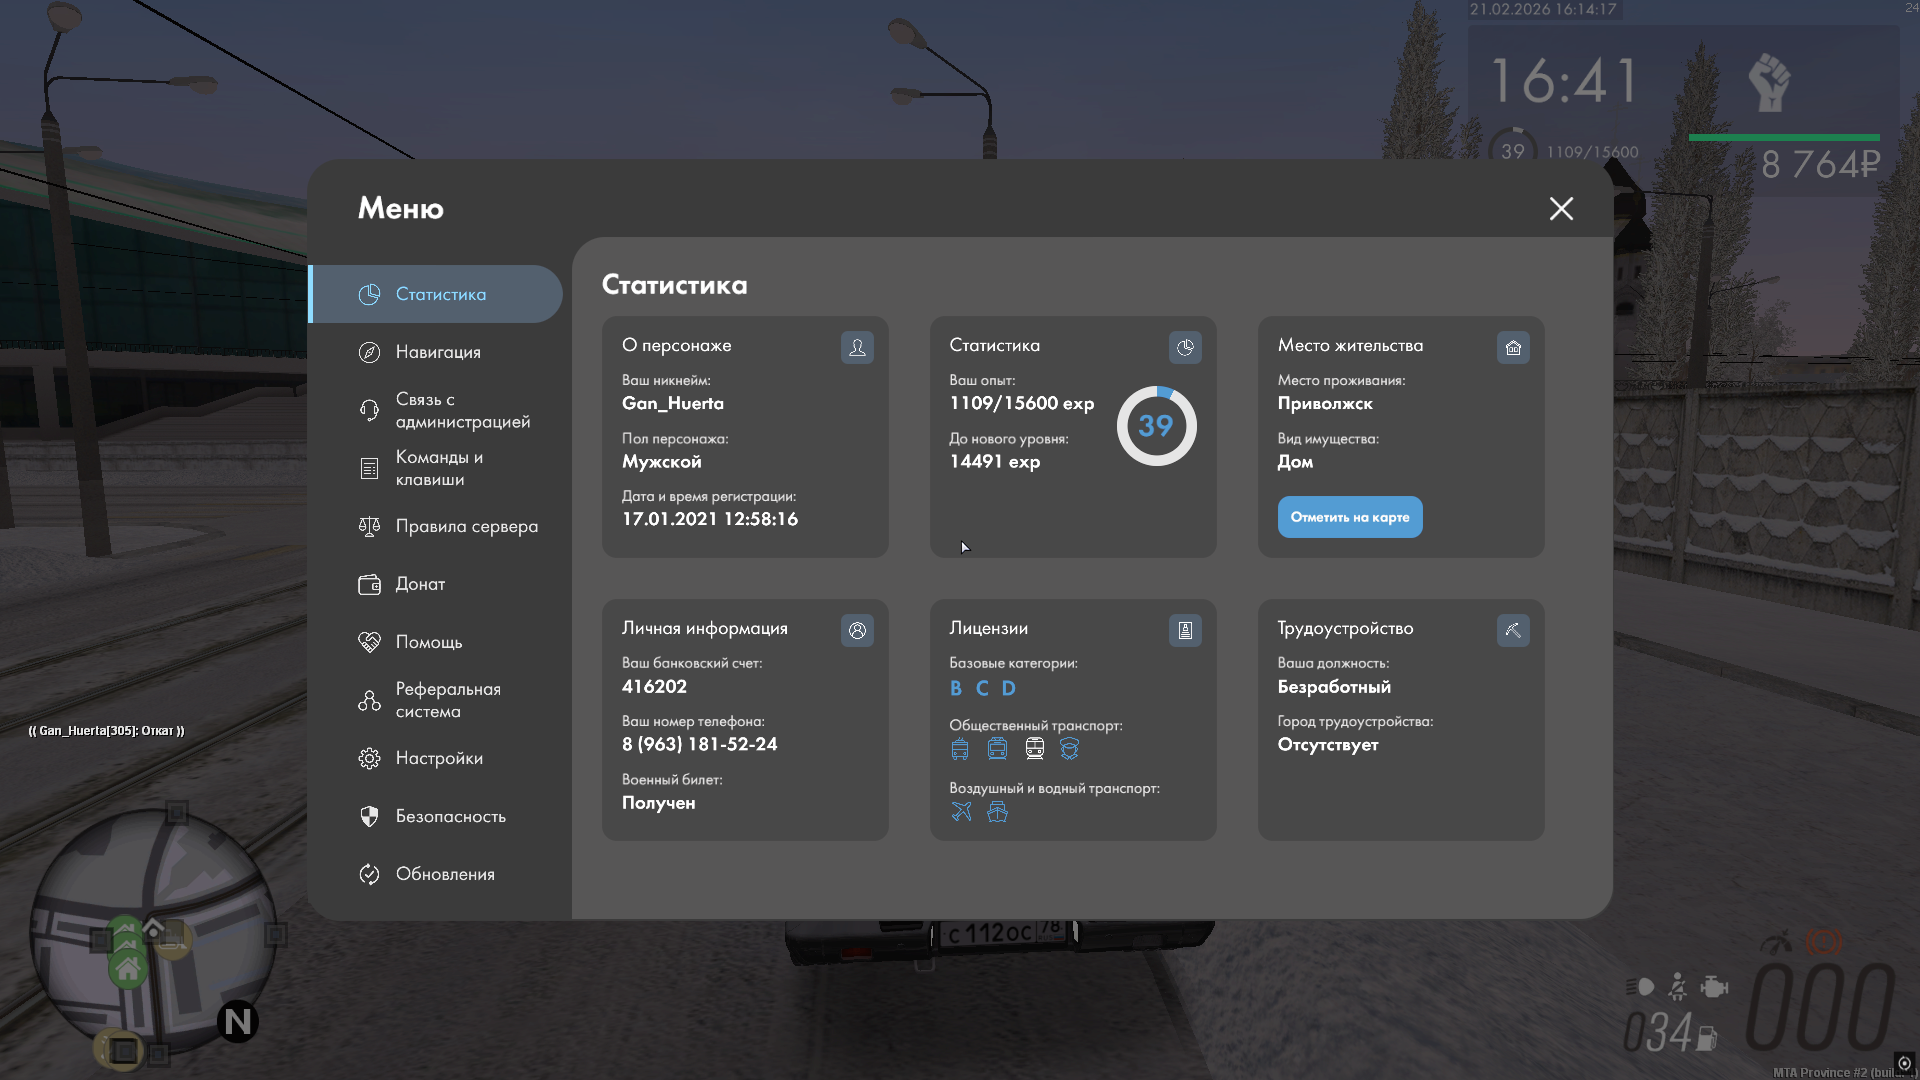Click the house icon in Место жительства card
Screen dimensions: 1920x1080
1513,347
